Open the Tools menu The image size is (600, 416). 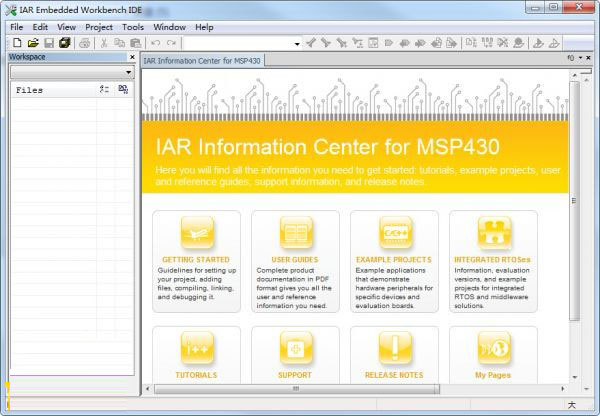coord(133,27)
